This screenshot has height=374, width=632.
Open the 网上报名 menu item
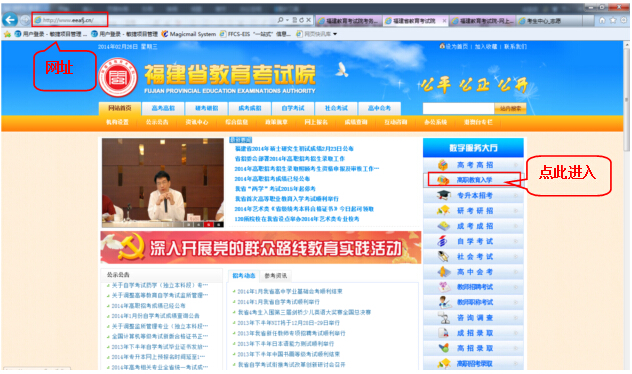click(316, 122)
